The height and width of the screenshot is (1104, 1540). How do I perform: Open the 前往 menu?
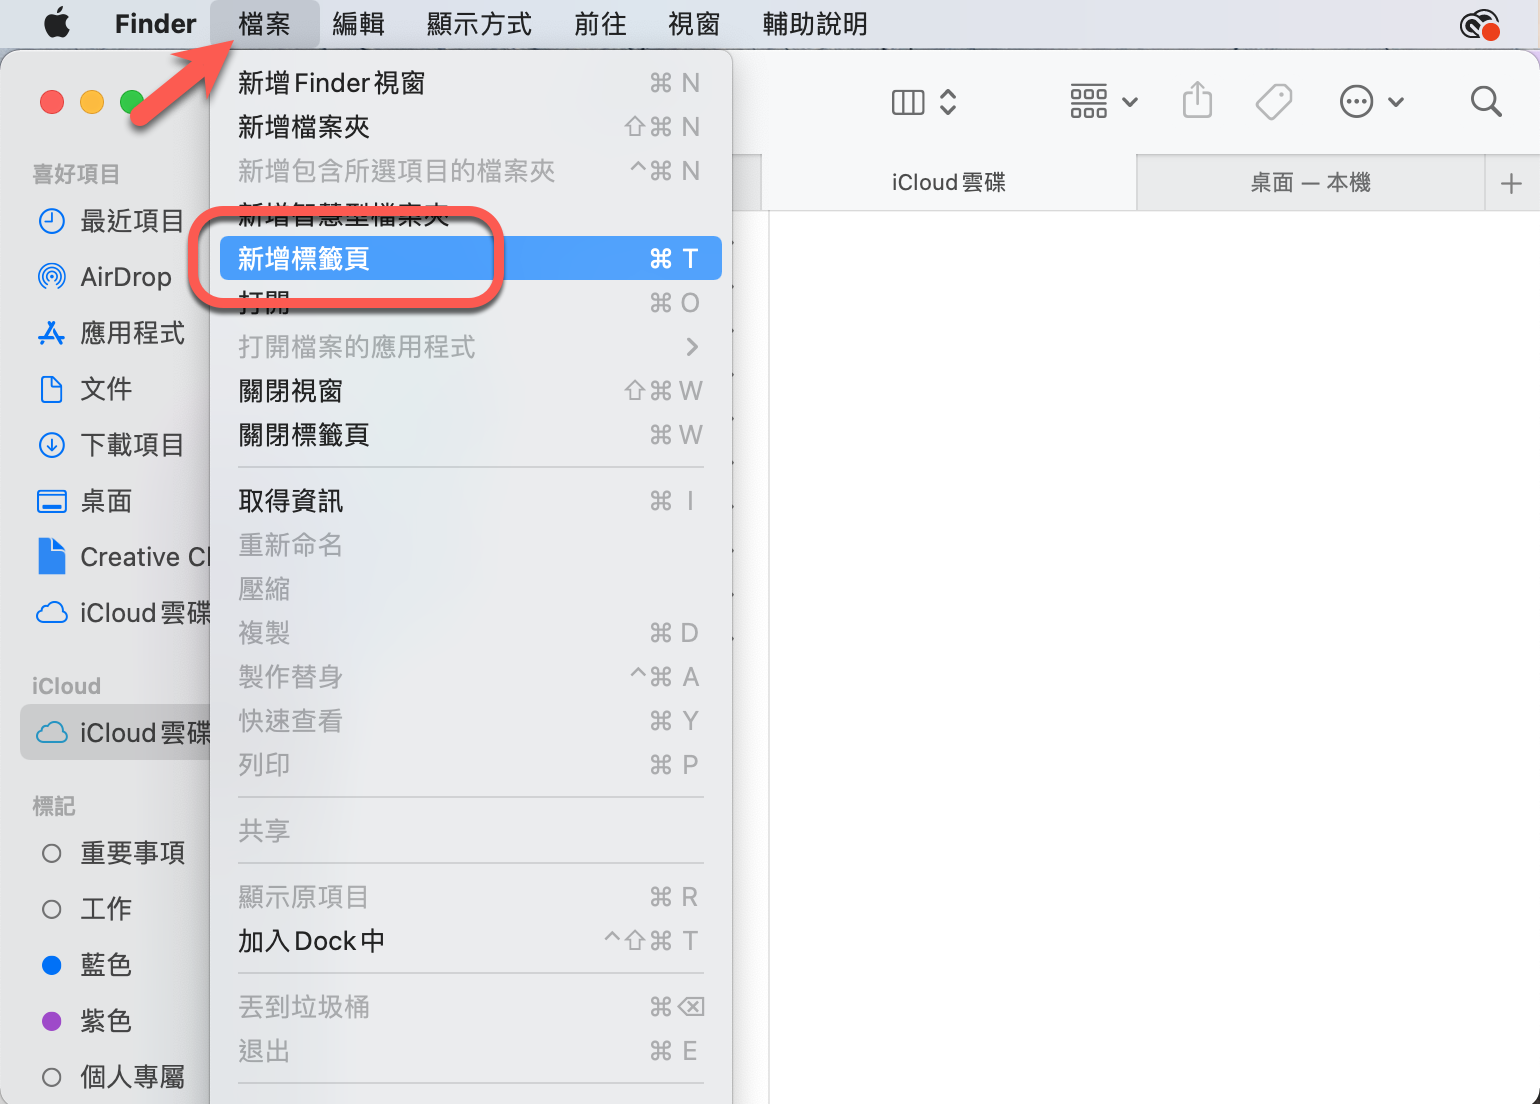tap(600, 23)
